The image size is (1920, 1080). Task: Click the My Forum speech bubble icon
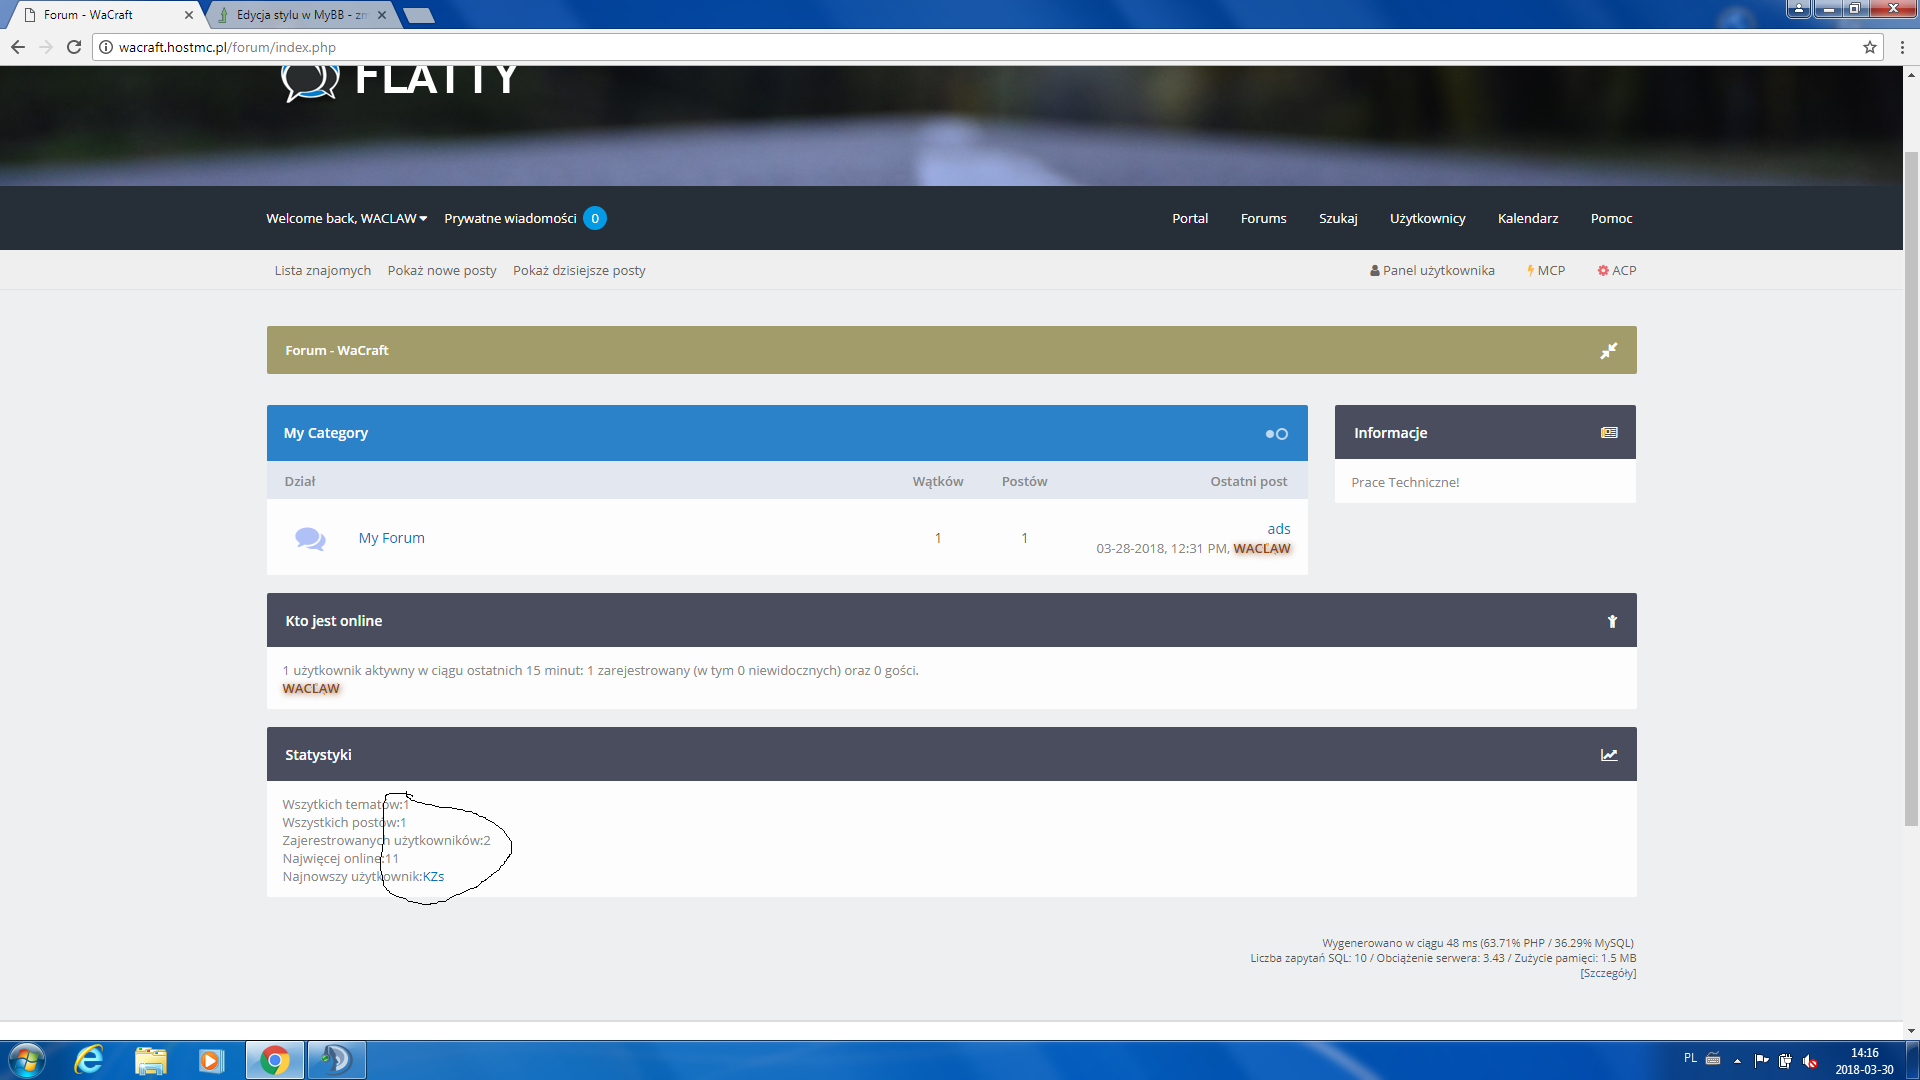(x=310, y=538)
